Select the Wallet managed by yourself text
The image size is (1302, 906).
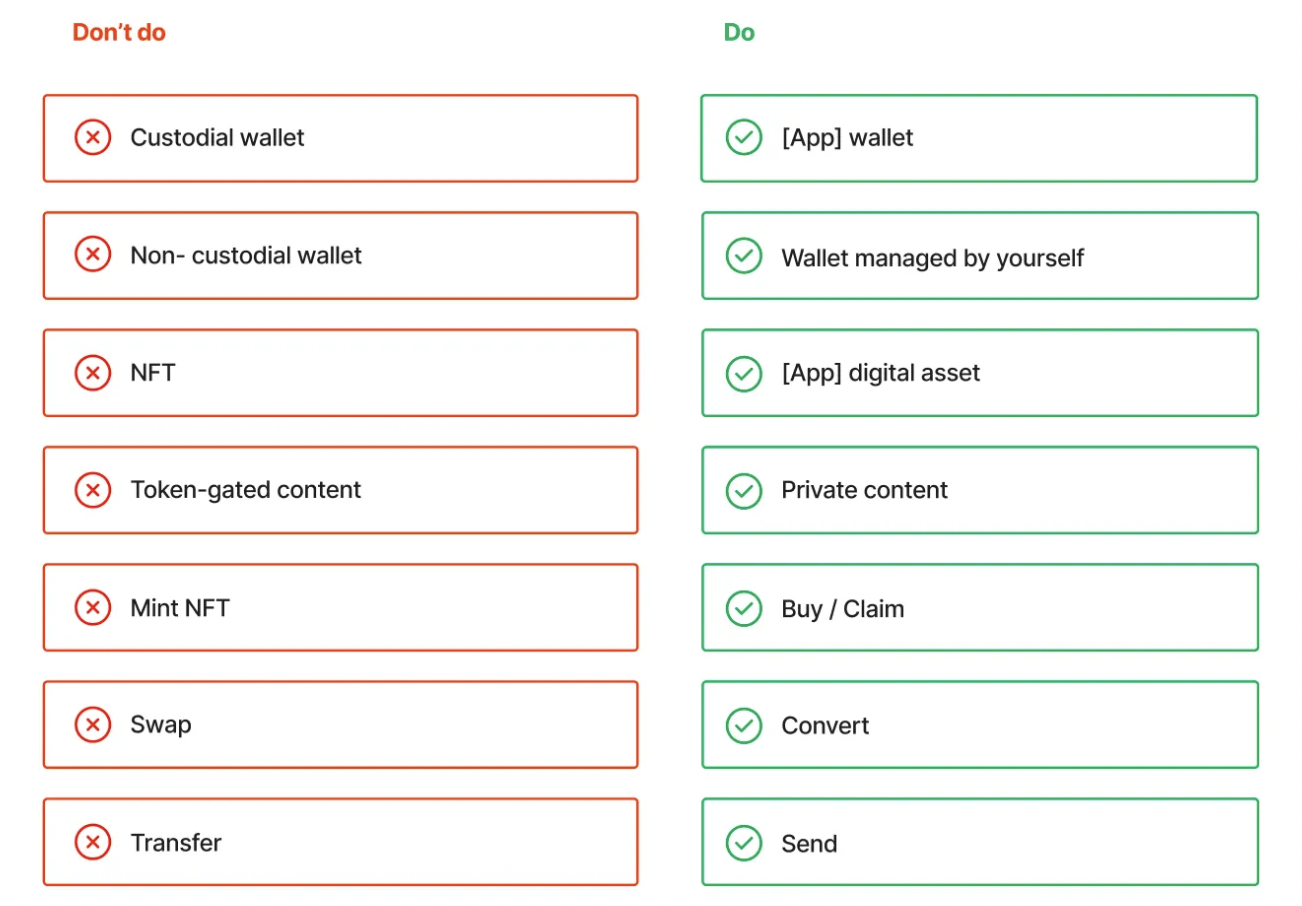click(x=932, y=258)
